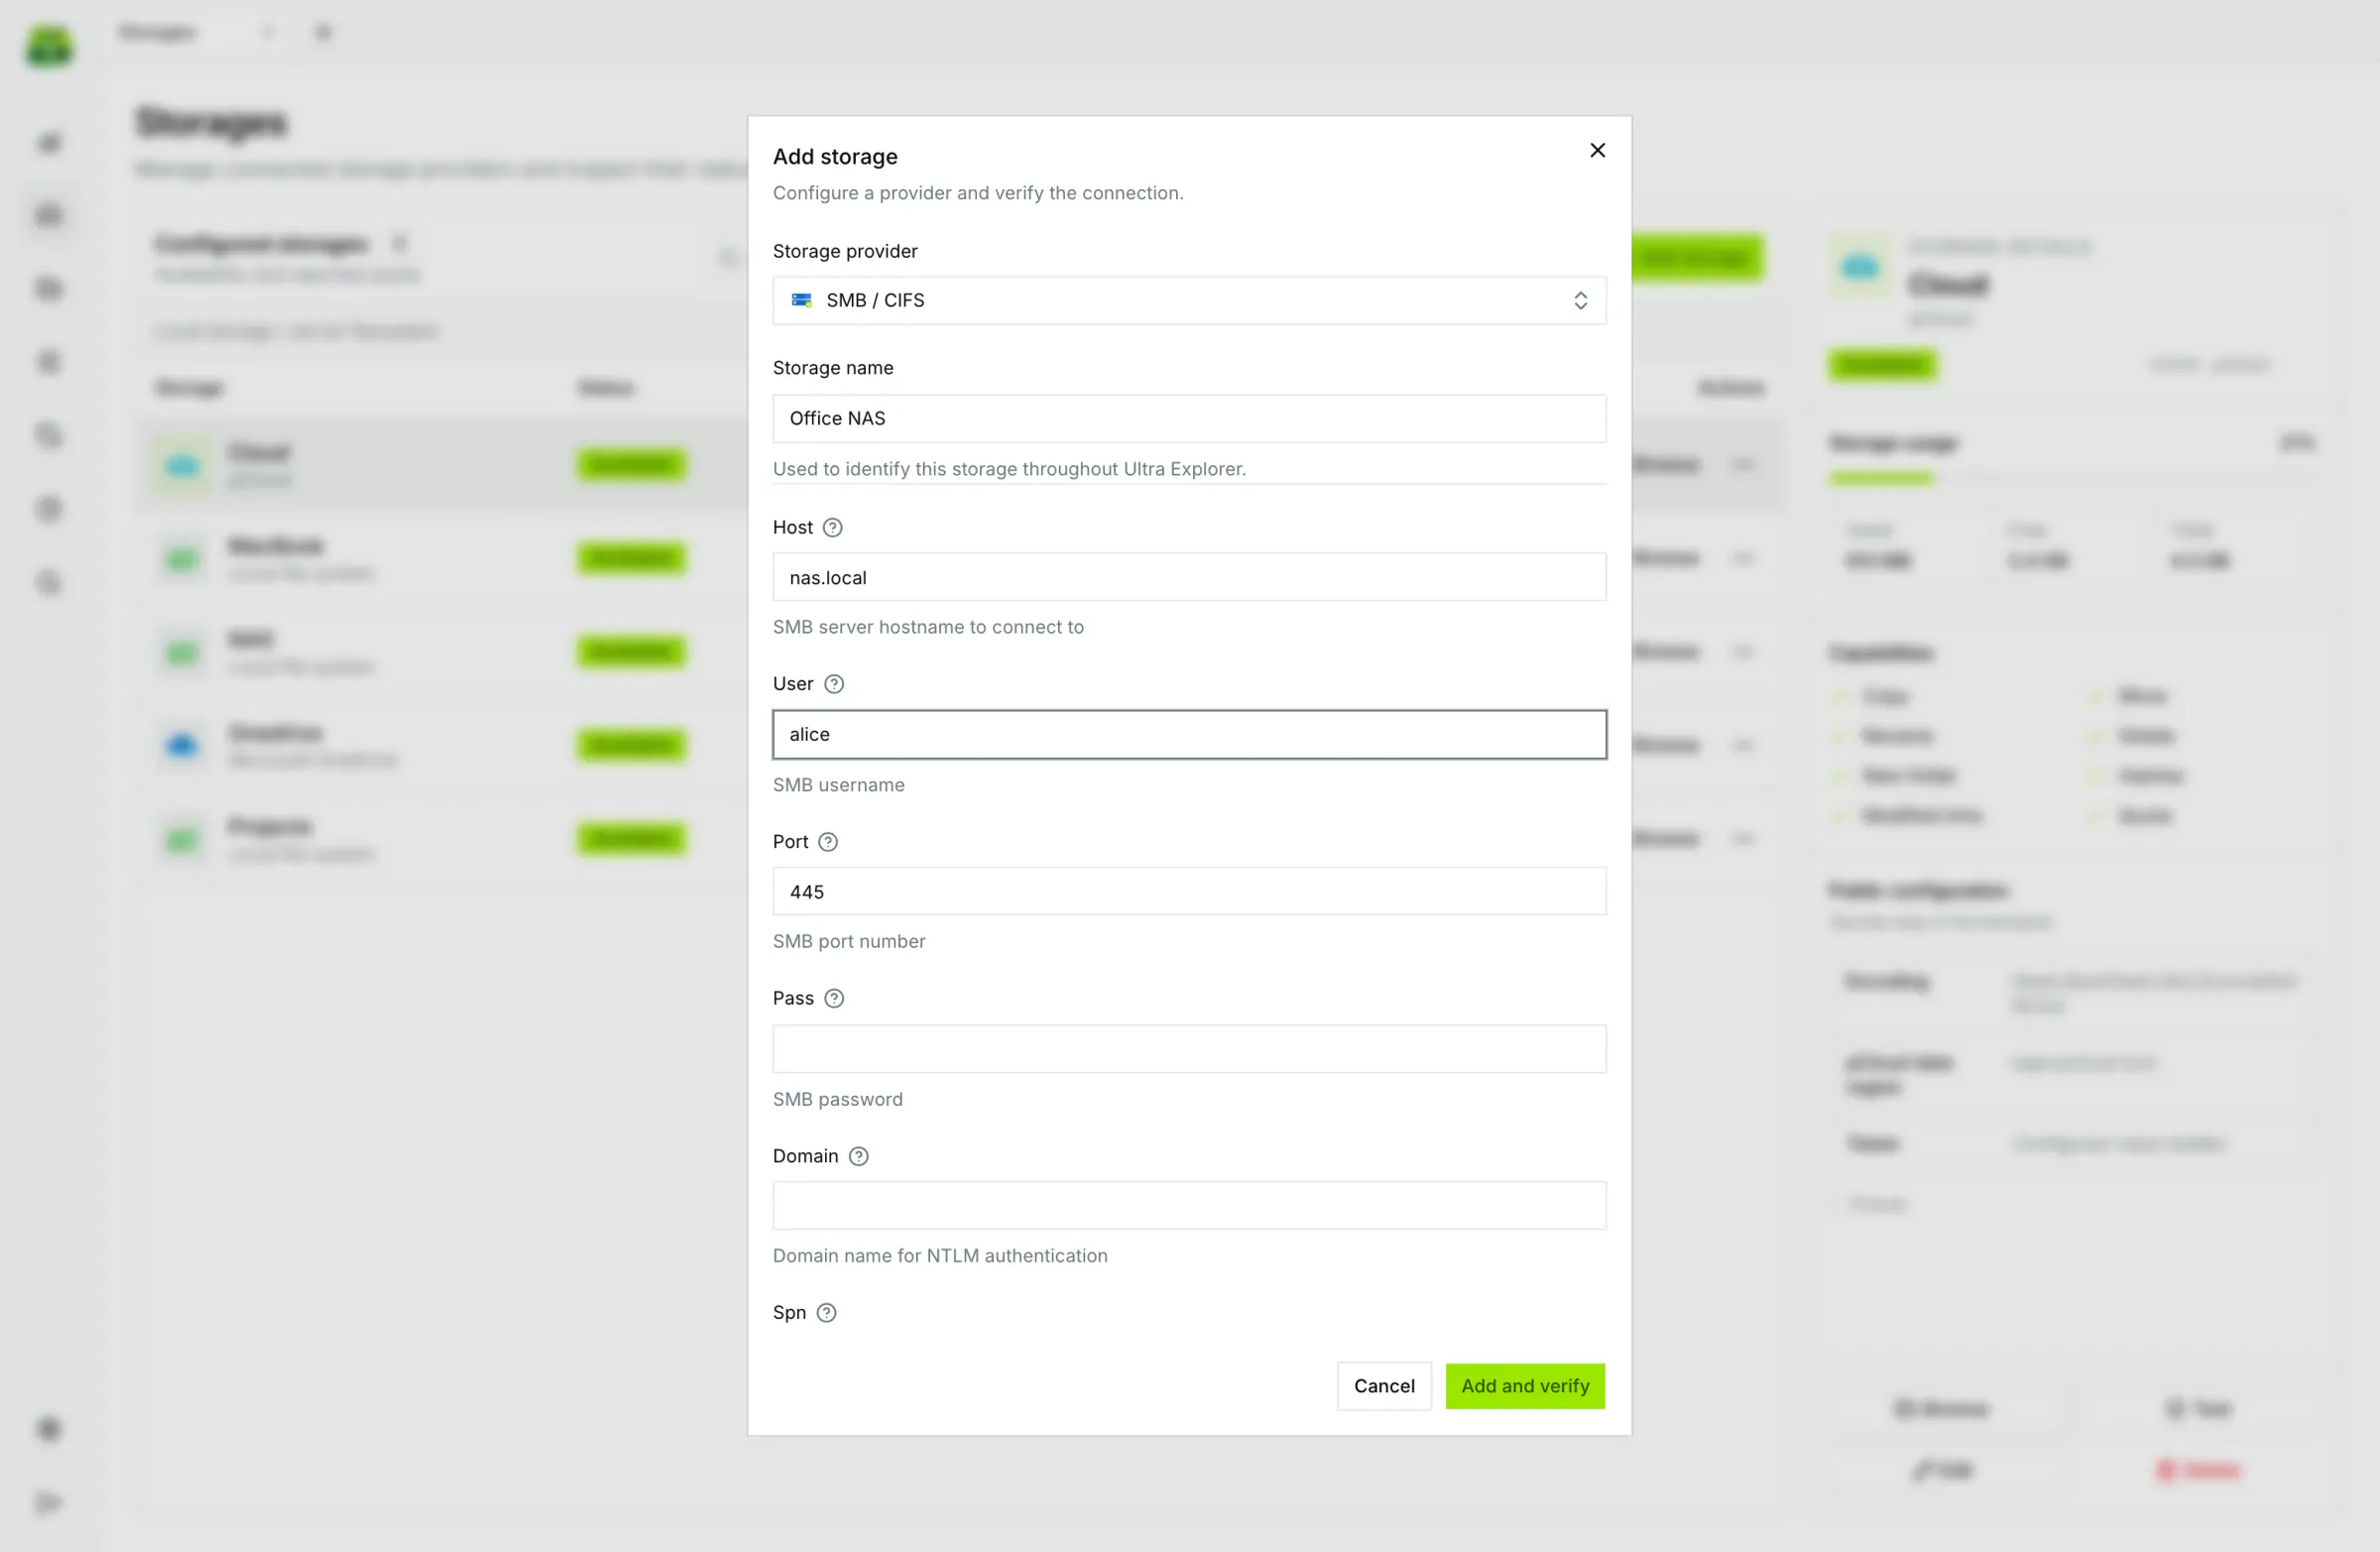Click the Port input showing 445

[x=1189, y=891]
